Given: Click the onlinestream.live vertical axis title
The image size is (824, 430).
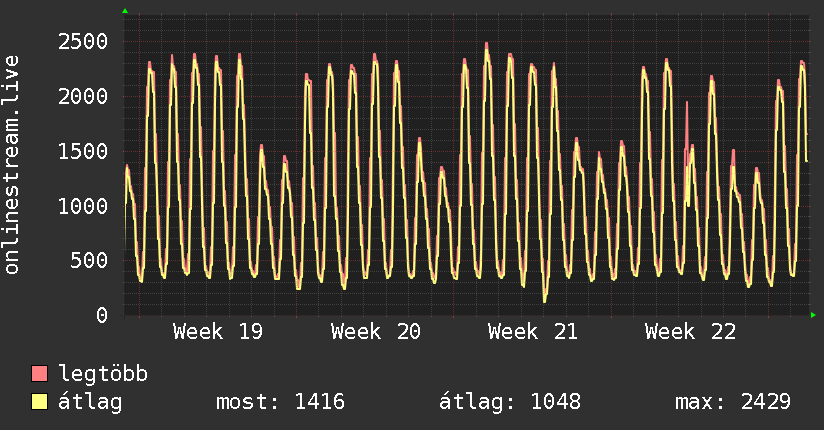Looking at the screenshot, I should click(x=12, y=165).
